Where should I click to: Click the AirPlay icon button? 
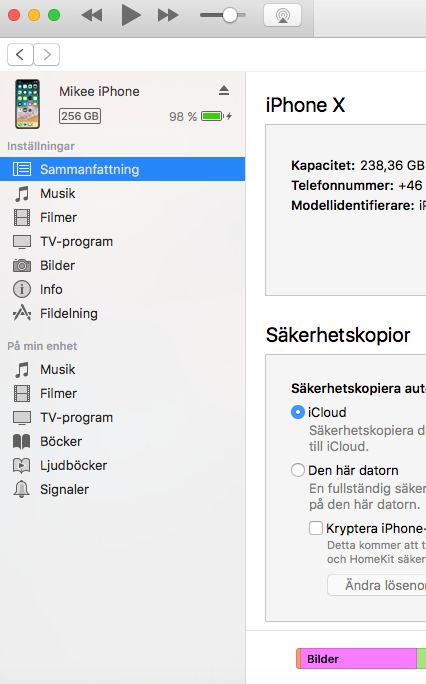point(283,16)
